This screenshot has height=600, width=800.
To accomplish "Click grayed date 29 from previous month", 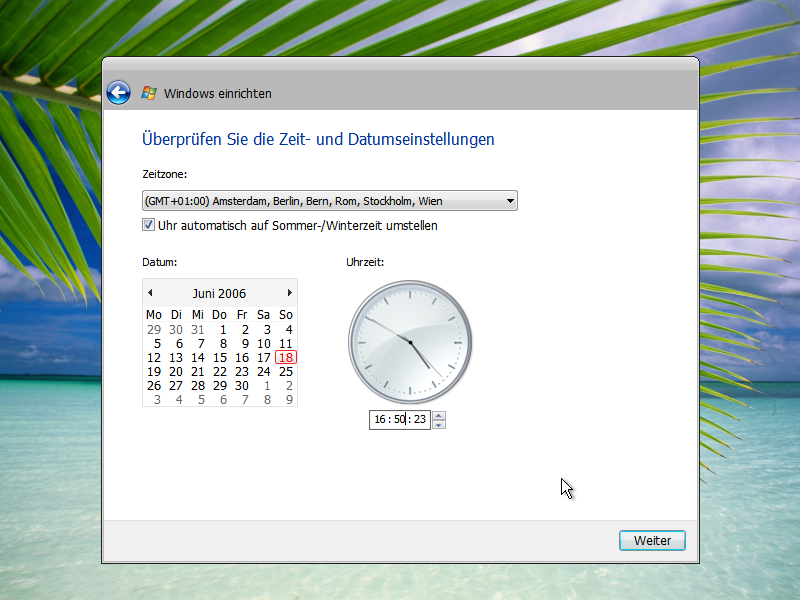I will pos(154,330).
